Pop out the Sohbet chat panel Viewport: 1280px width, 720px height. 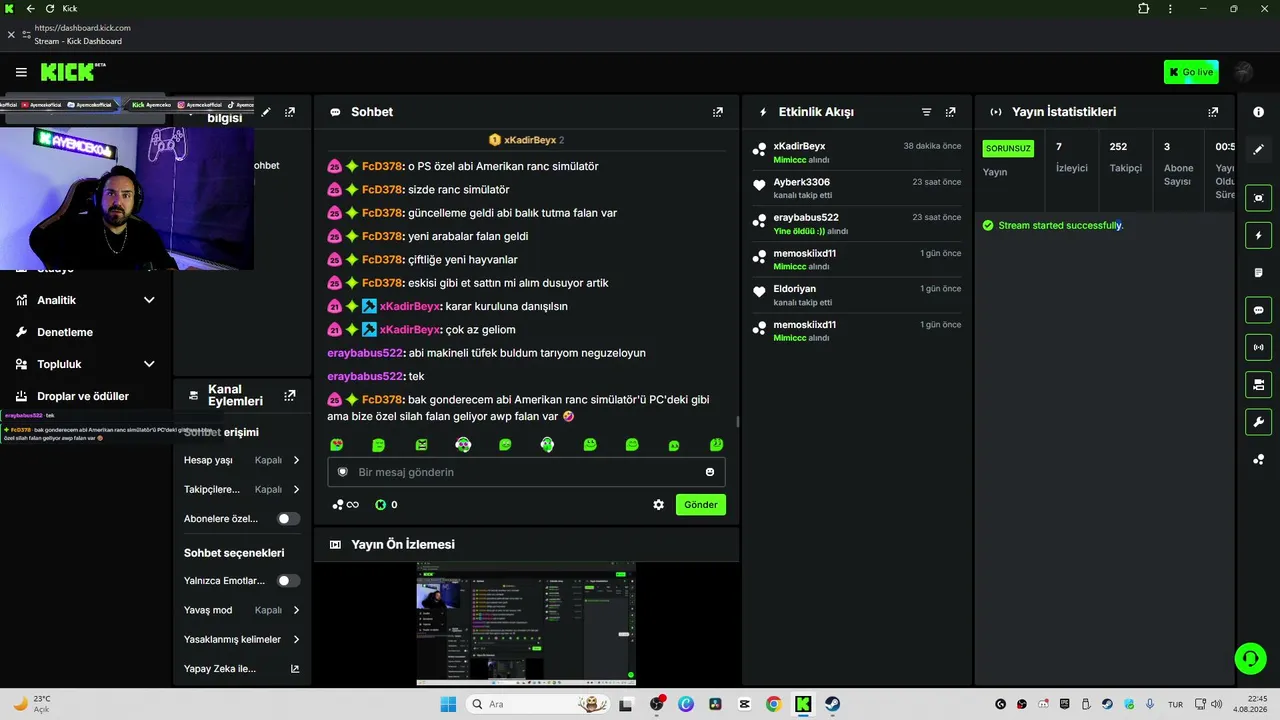[x=717, y=112]
